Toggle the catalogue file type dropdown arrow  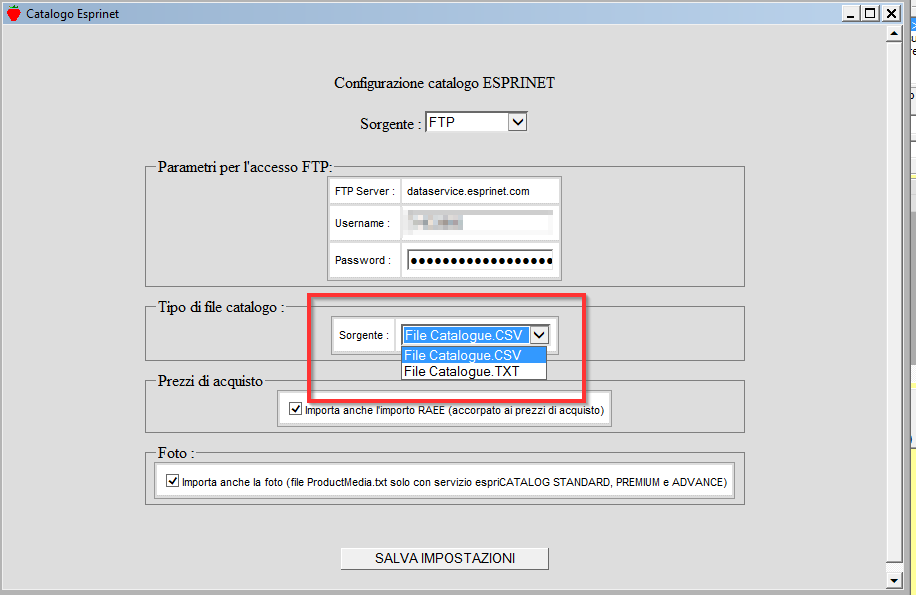pyautogui.click(x=540, y=335)
